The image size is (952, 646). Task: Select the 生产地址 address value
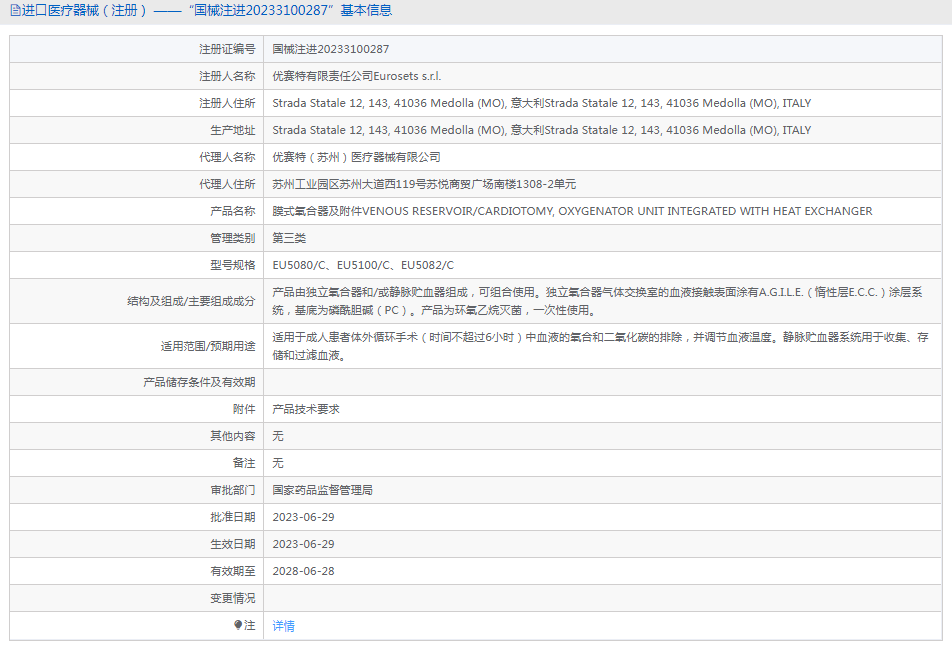tap(542, 130)
